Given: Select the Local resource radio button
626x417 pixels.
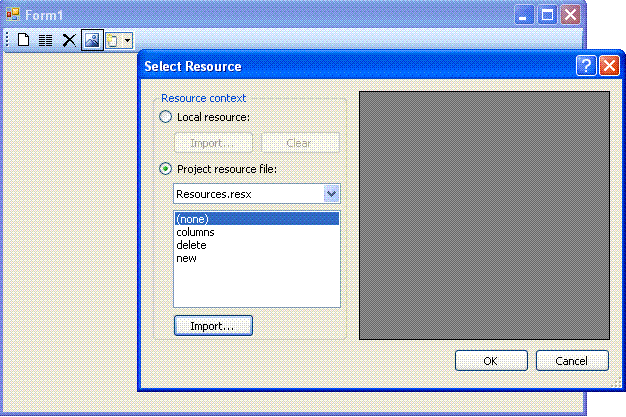Looking at the screenshot, I should [x=165, y=117].
